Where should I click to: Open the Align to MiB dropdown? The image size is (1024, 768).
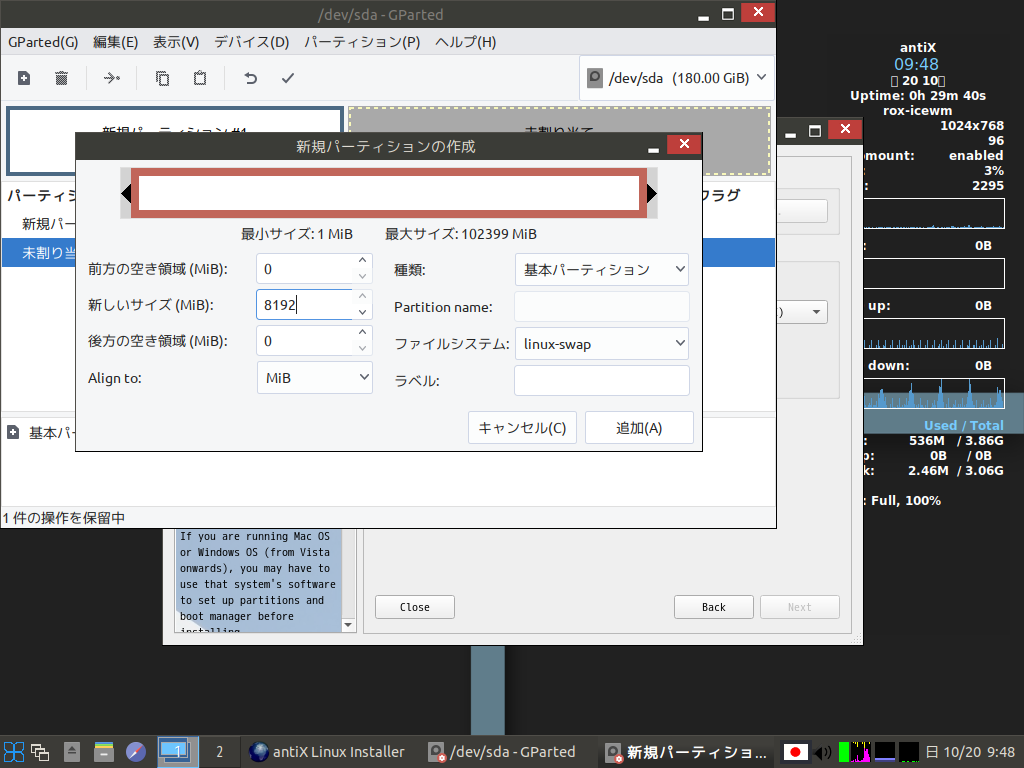tap(315, 377)
